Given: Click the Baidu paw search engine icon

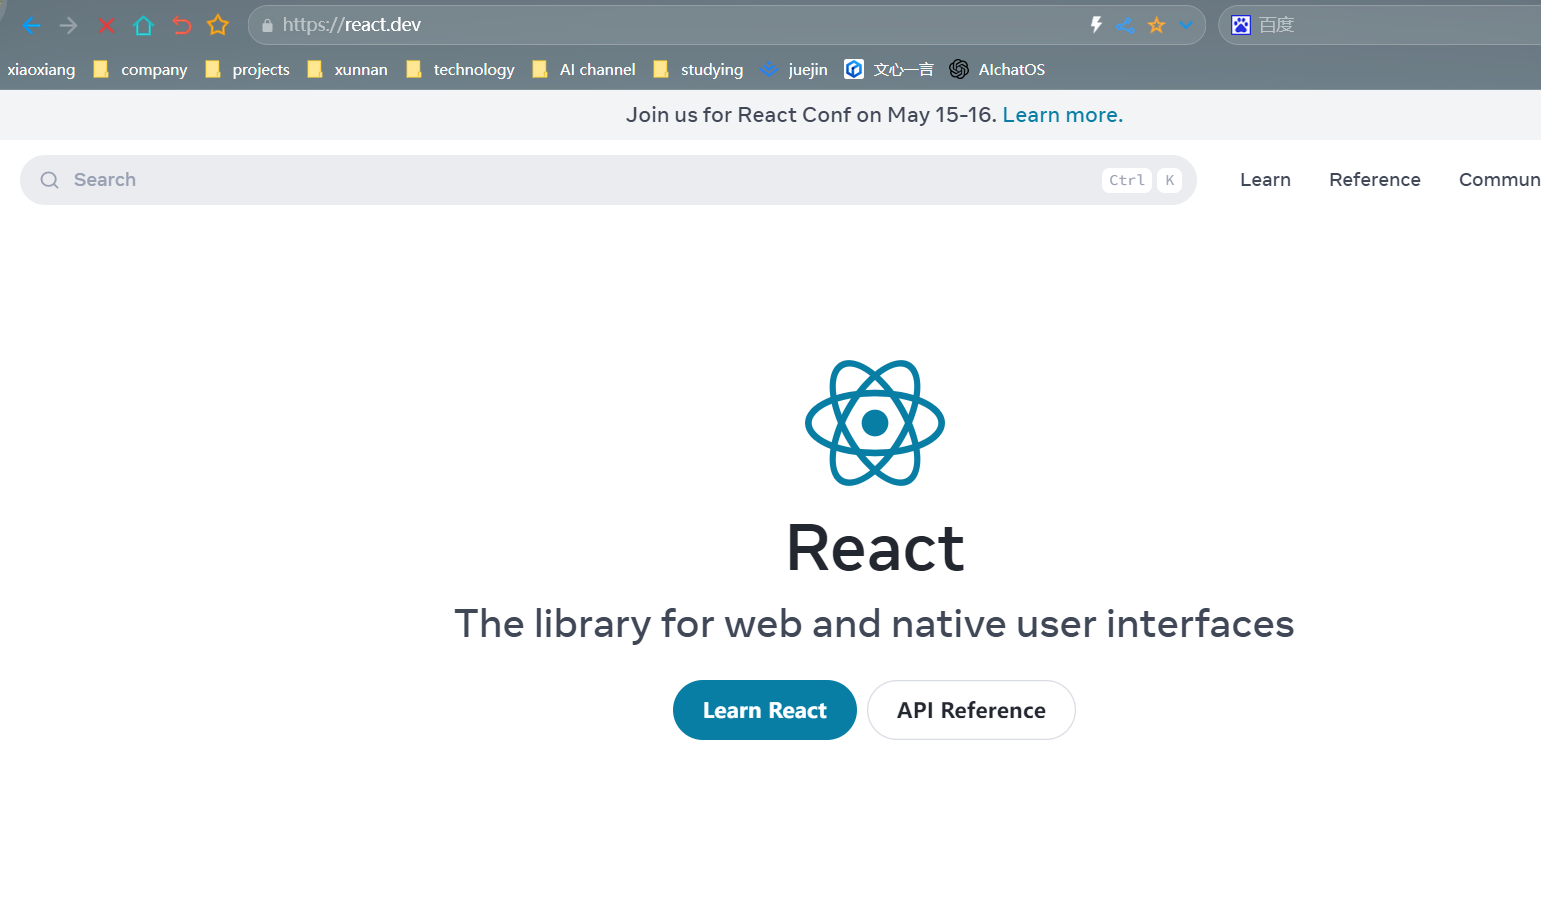Looking at the screenshot, I should 1241,25.
